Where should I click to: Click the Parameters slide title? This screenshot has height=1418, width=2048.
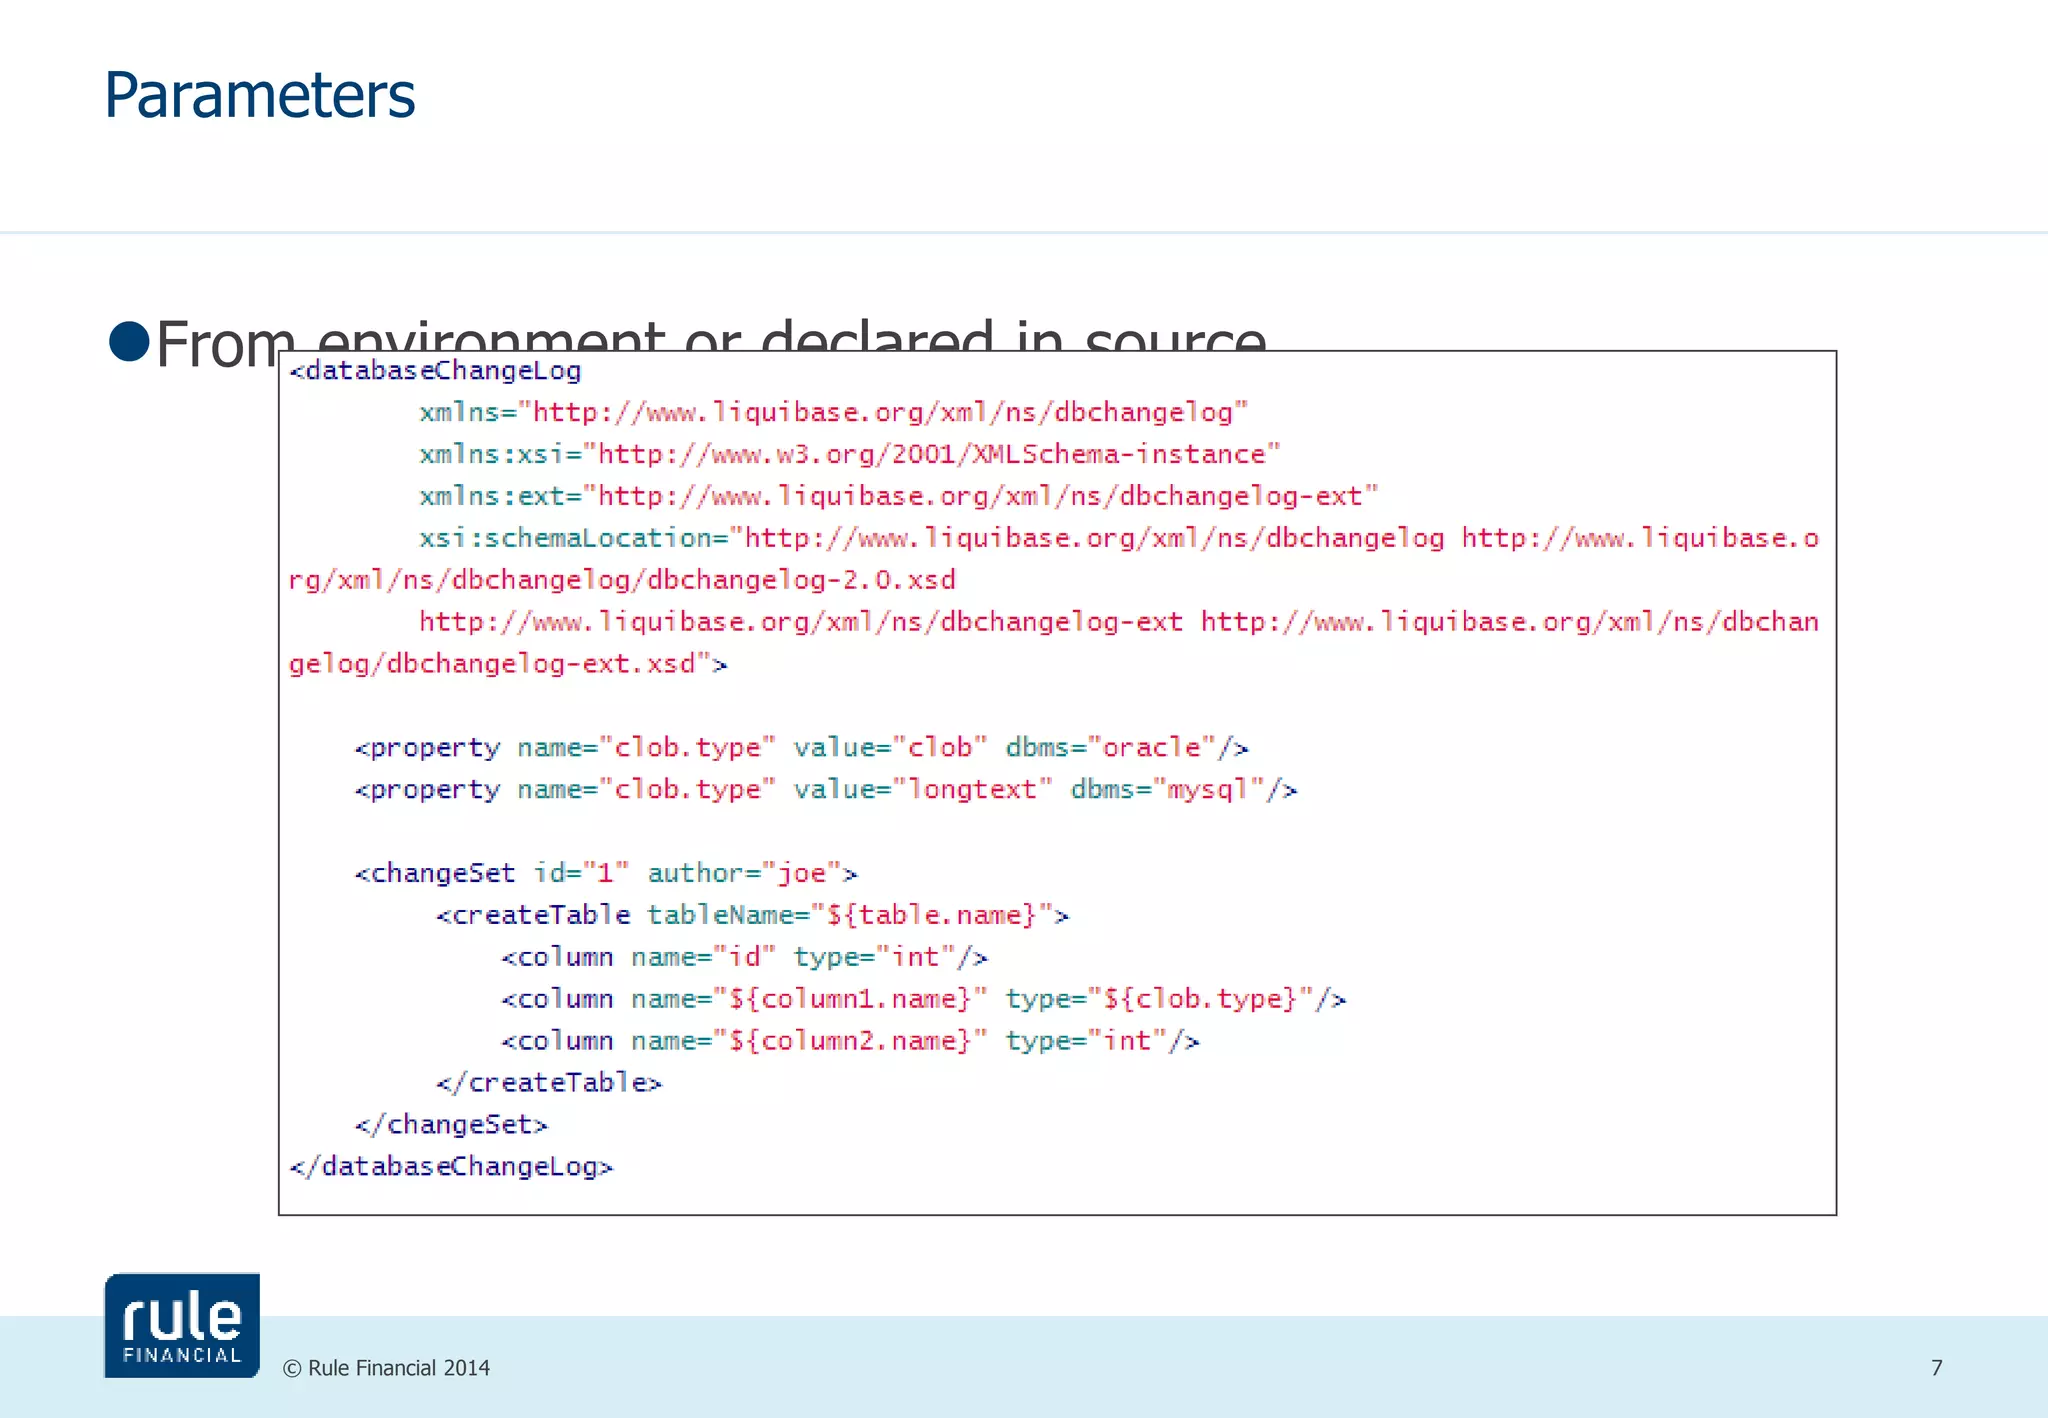[x=259, y=96]
